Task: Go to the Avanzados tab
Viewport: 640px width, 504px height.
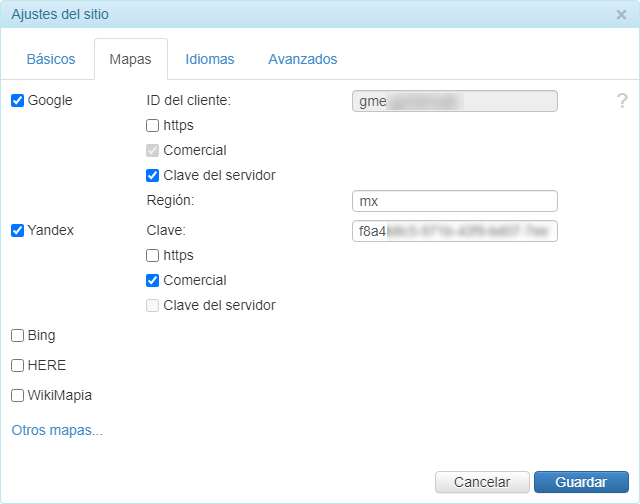Action: [303, 59]
